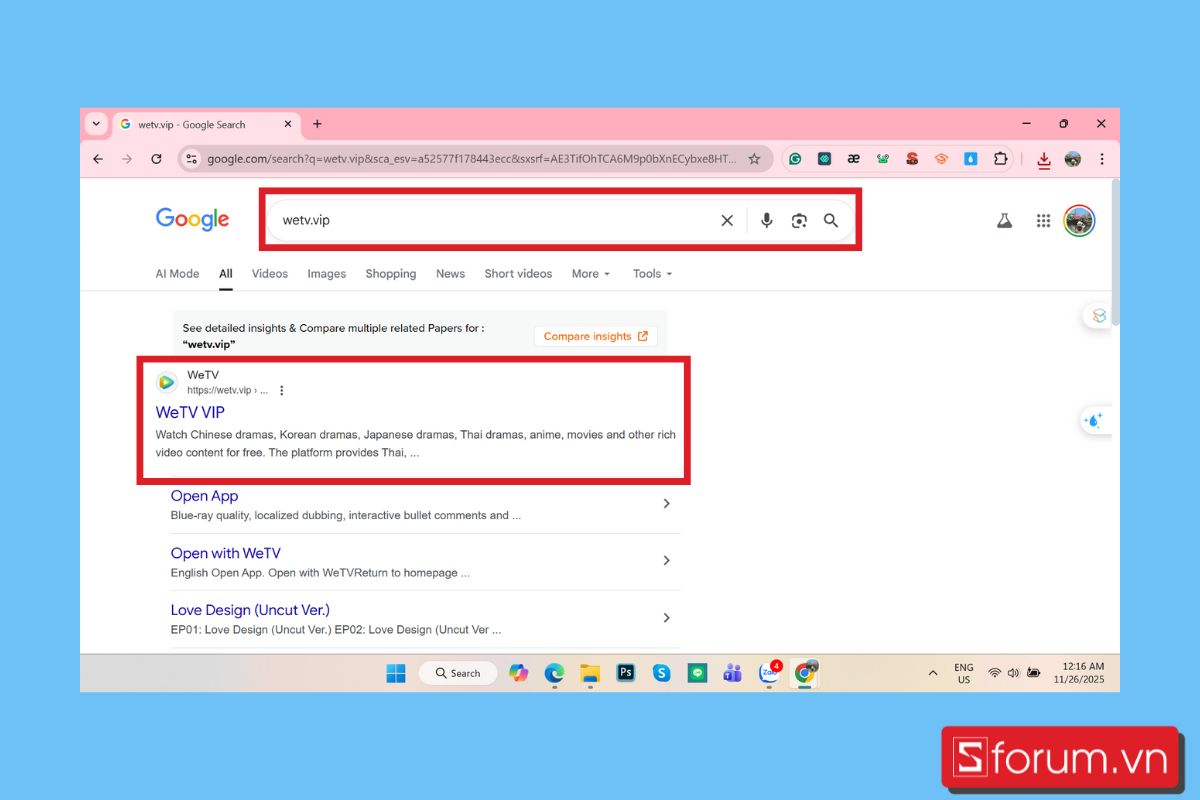Search by image with Google Lens

tap(799, 221)
